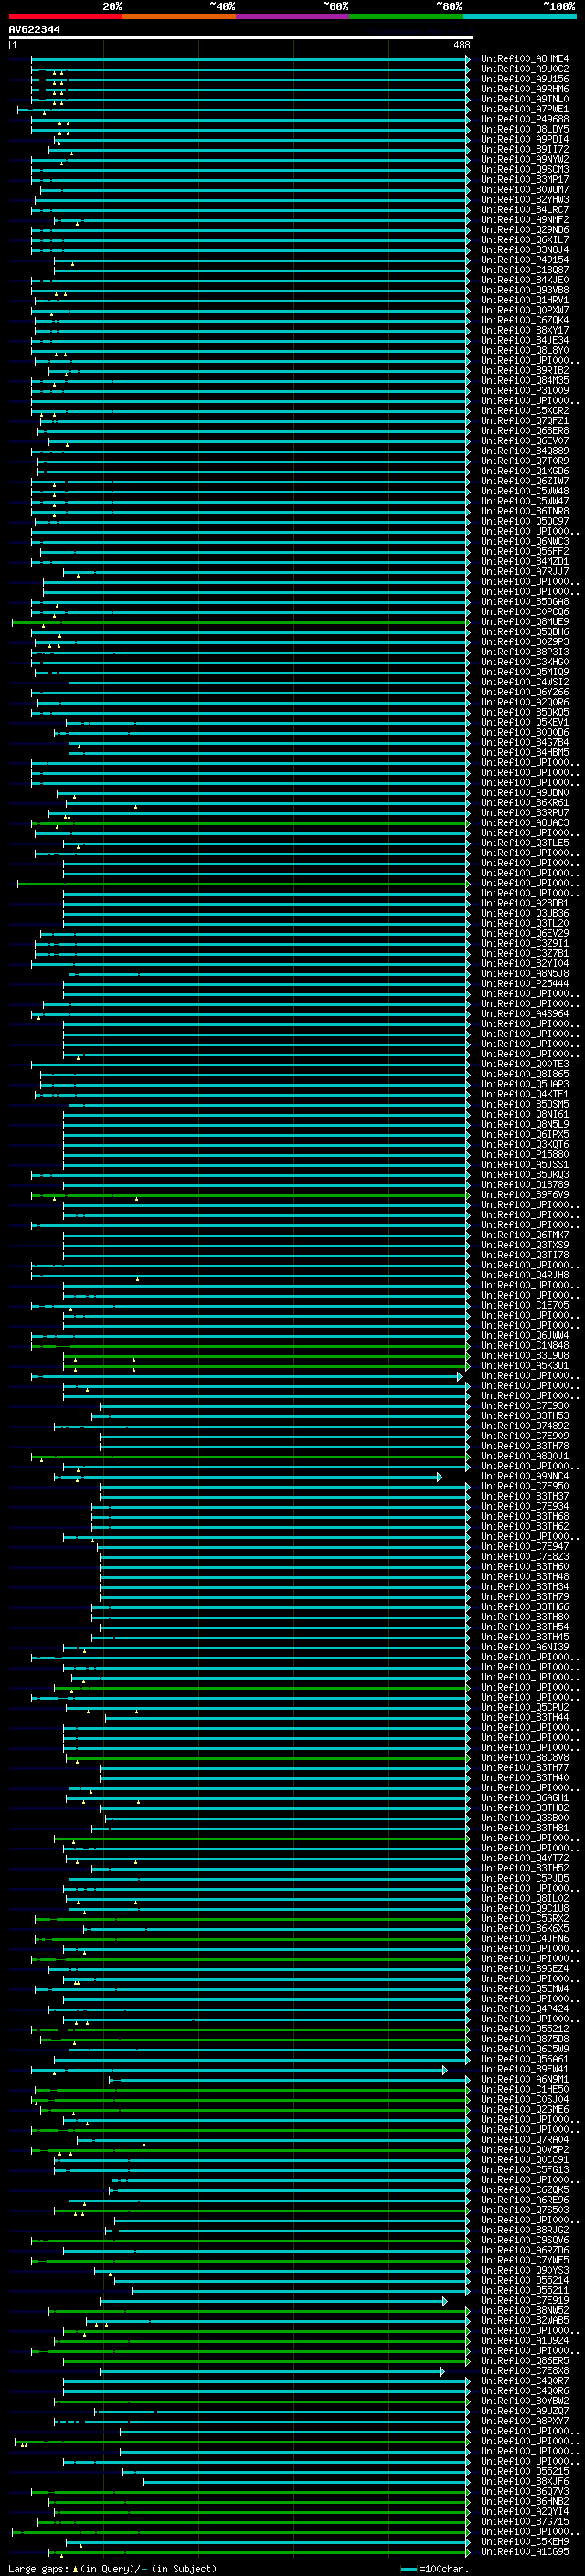Select hit label UniRef100_Q8NI61
Viewport: 585px width, 2576px height.
[x=525, y=1114]
